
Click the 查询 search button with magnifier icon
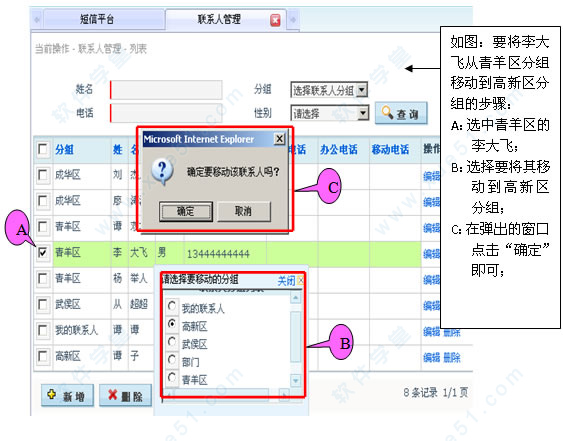tap(401, 113)
